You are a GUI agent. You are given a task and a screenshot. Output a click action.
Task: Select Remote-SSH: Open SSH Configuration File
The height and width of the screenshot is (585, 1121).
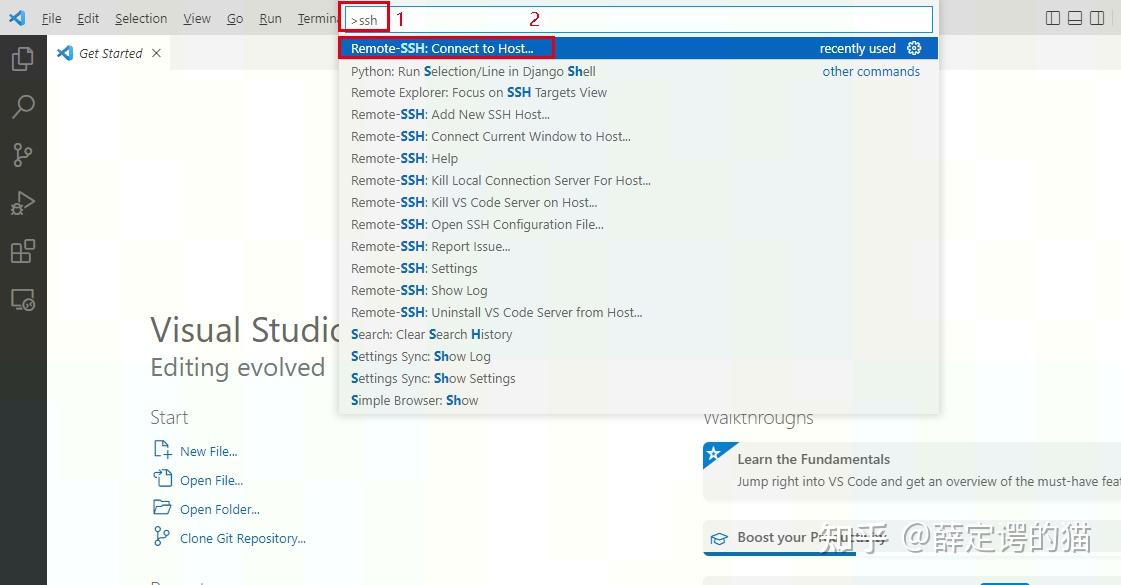(x=638, y=225)
